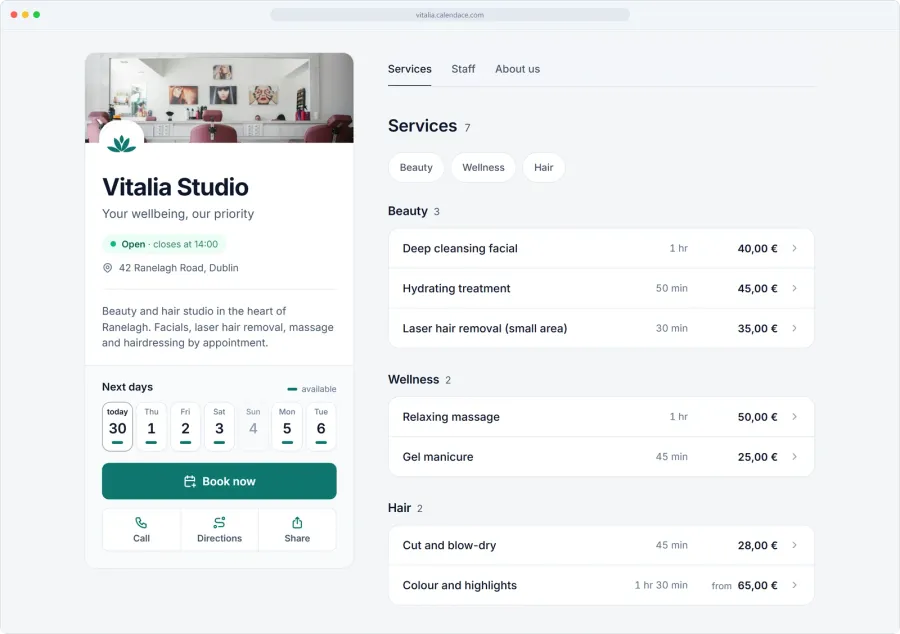Open Colour and highlights via its chevron
This screenshot has width=900, height=634.
pos(794,585)
